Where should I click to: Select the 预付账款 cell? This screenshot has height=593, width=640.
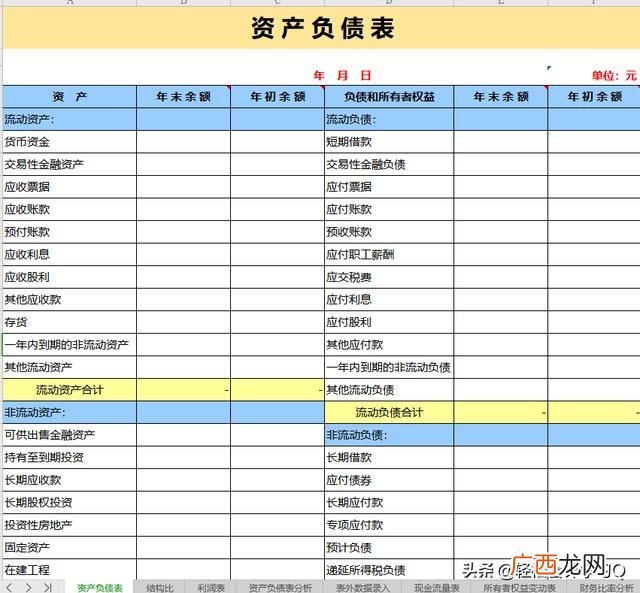point(69,232)
